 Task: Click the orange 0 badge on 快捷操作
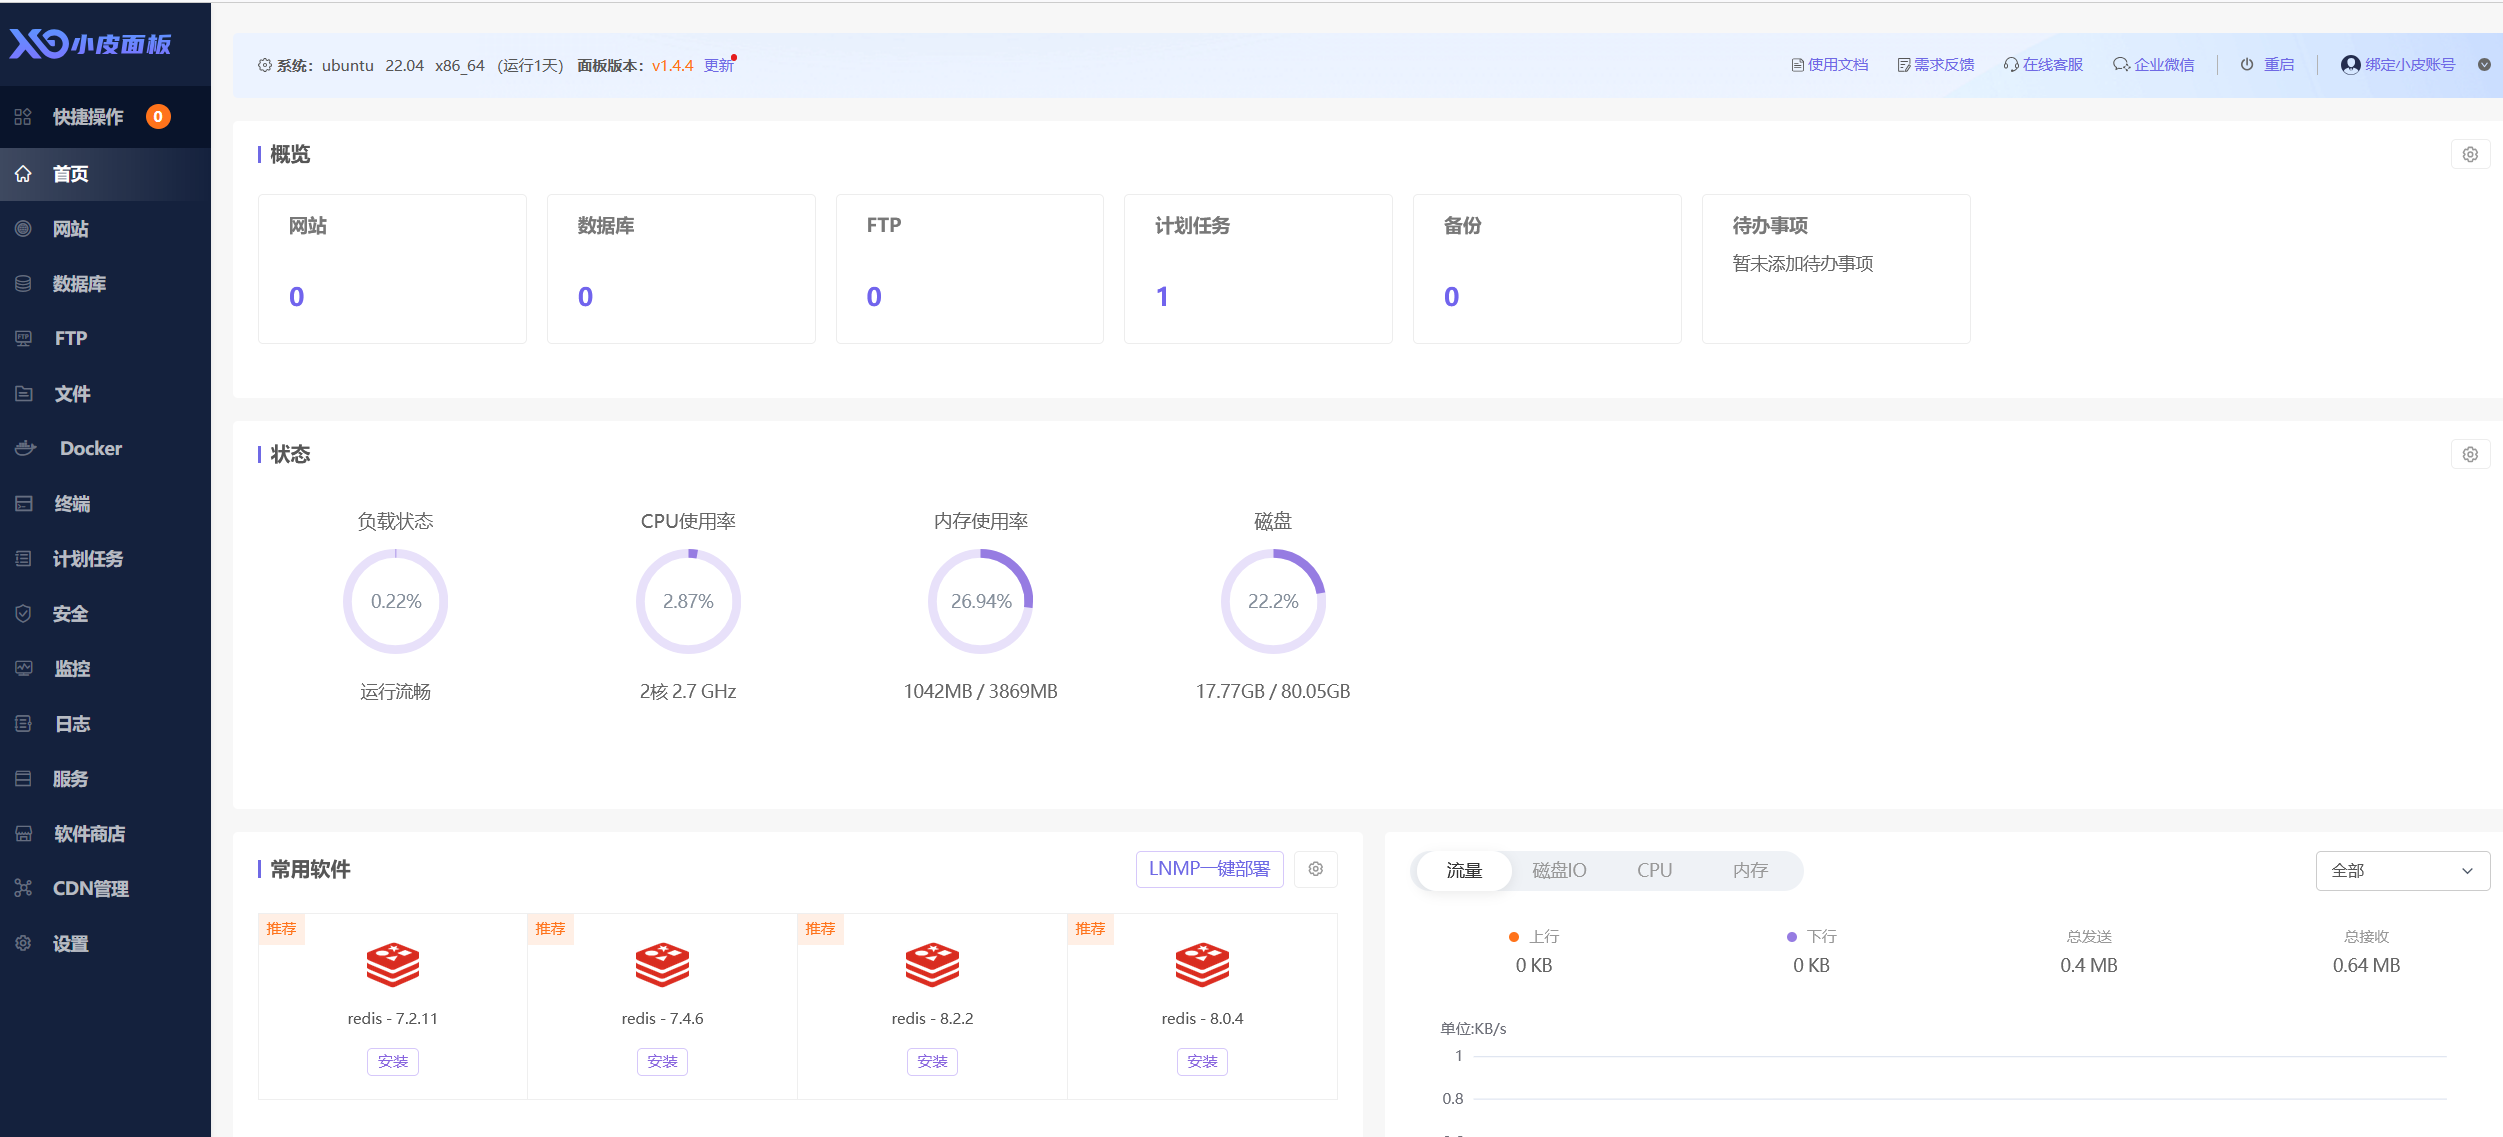pos(158,117)
